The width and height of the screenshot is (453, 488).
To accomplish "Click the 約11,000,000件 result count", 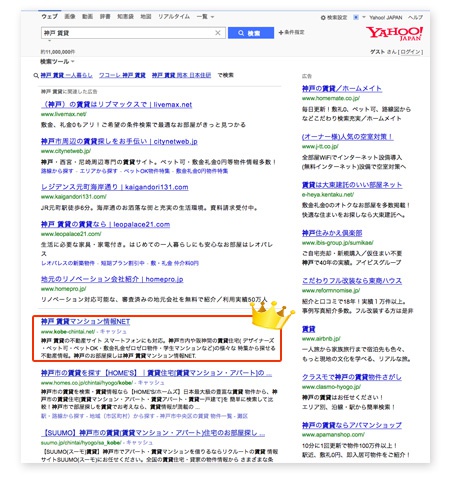I will point(58,52).
